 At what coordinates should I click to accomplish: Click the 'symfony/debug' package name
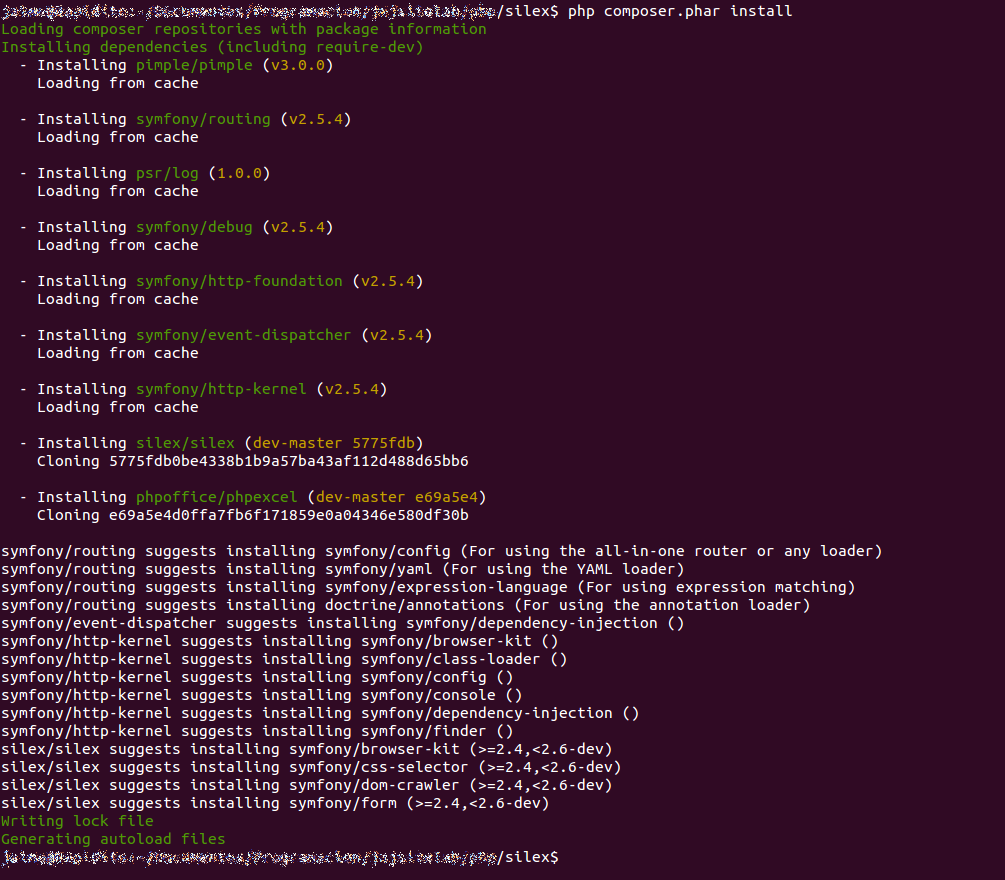click(194, 226)
